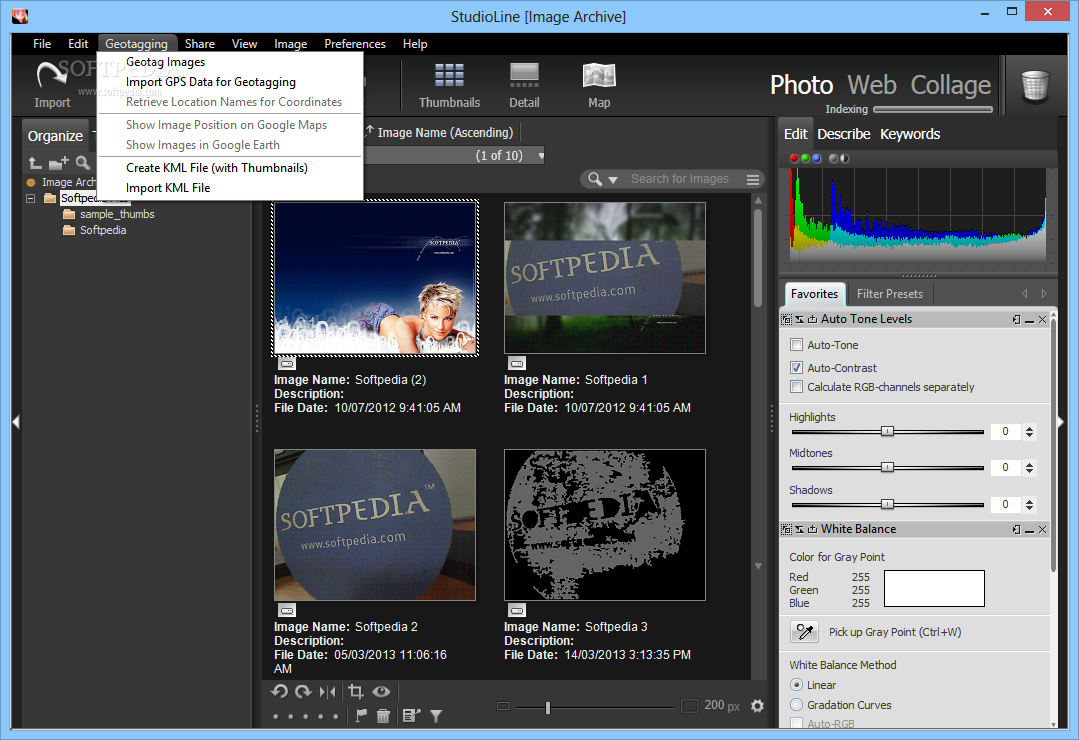
Task: Open the image count (1 of 10) dropdown
Action: click(541, 156)
